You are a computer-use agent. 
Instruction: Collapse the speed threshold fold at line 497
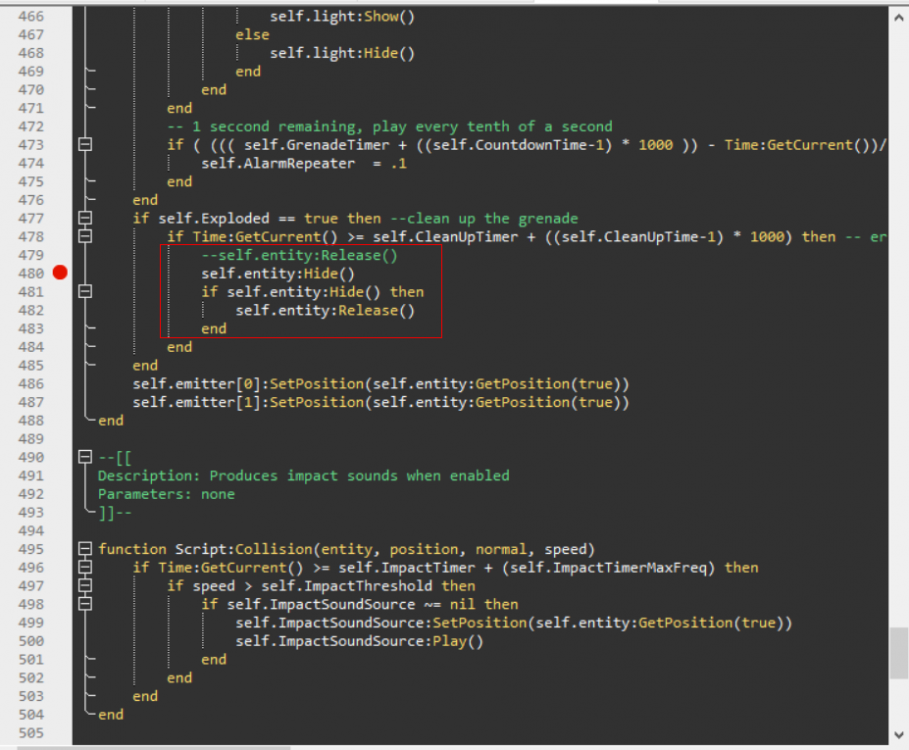click(85, 585)
